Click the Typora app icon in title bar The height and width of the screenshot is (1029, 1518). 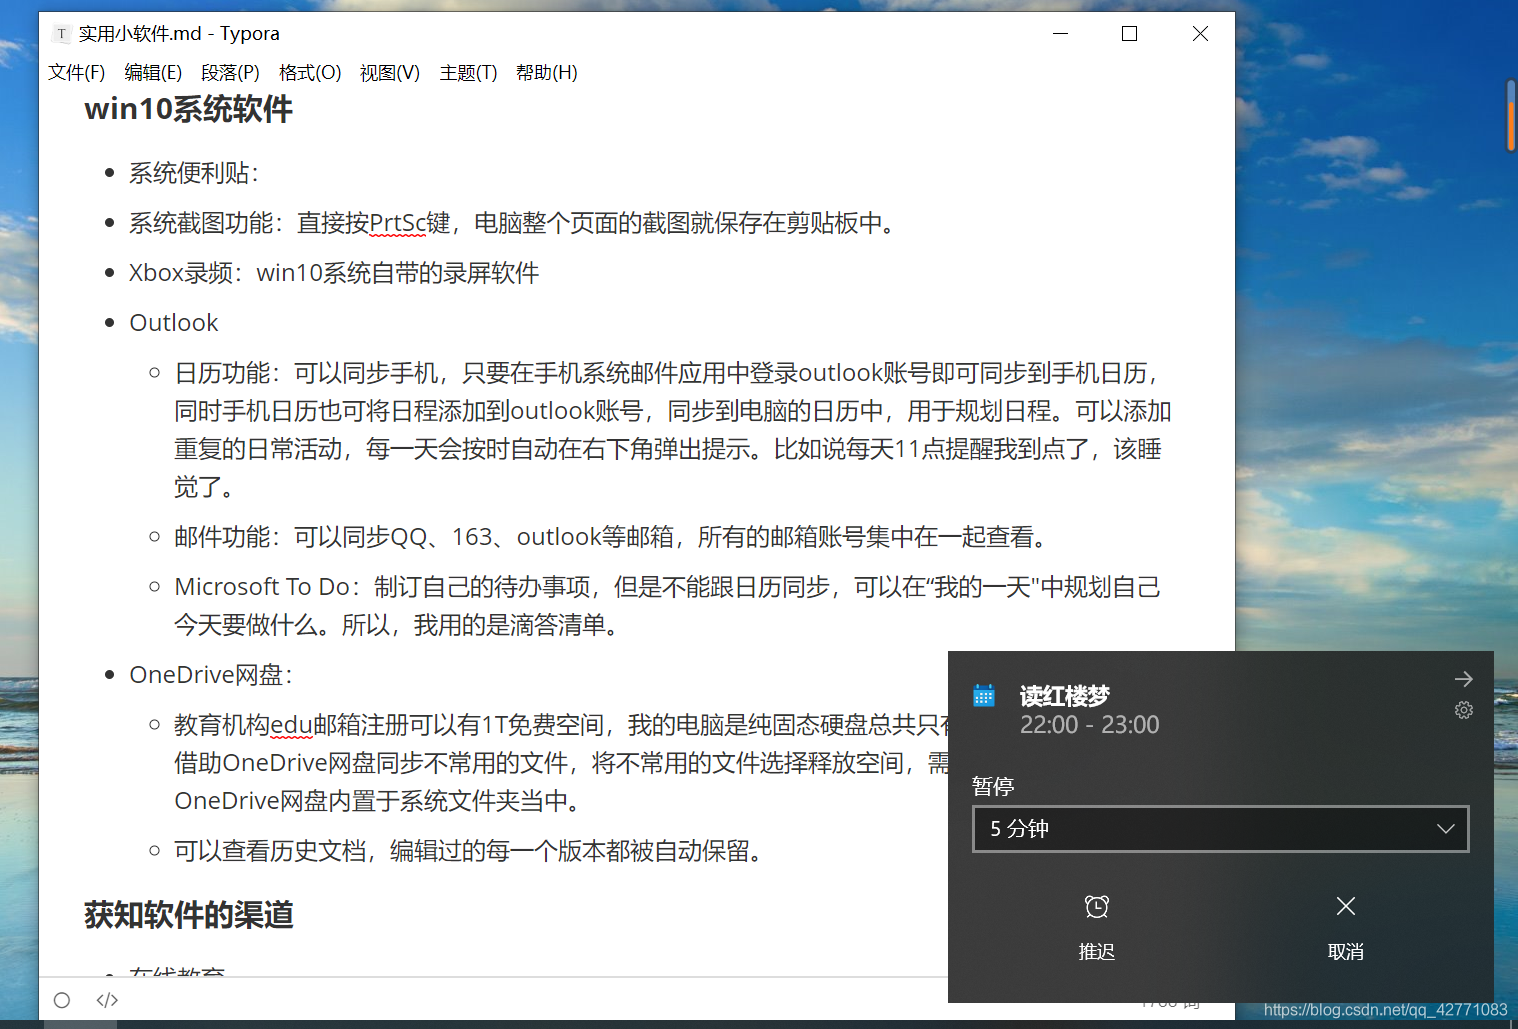tap(62, 34)
